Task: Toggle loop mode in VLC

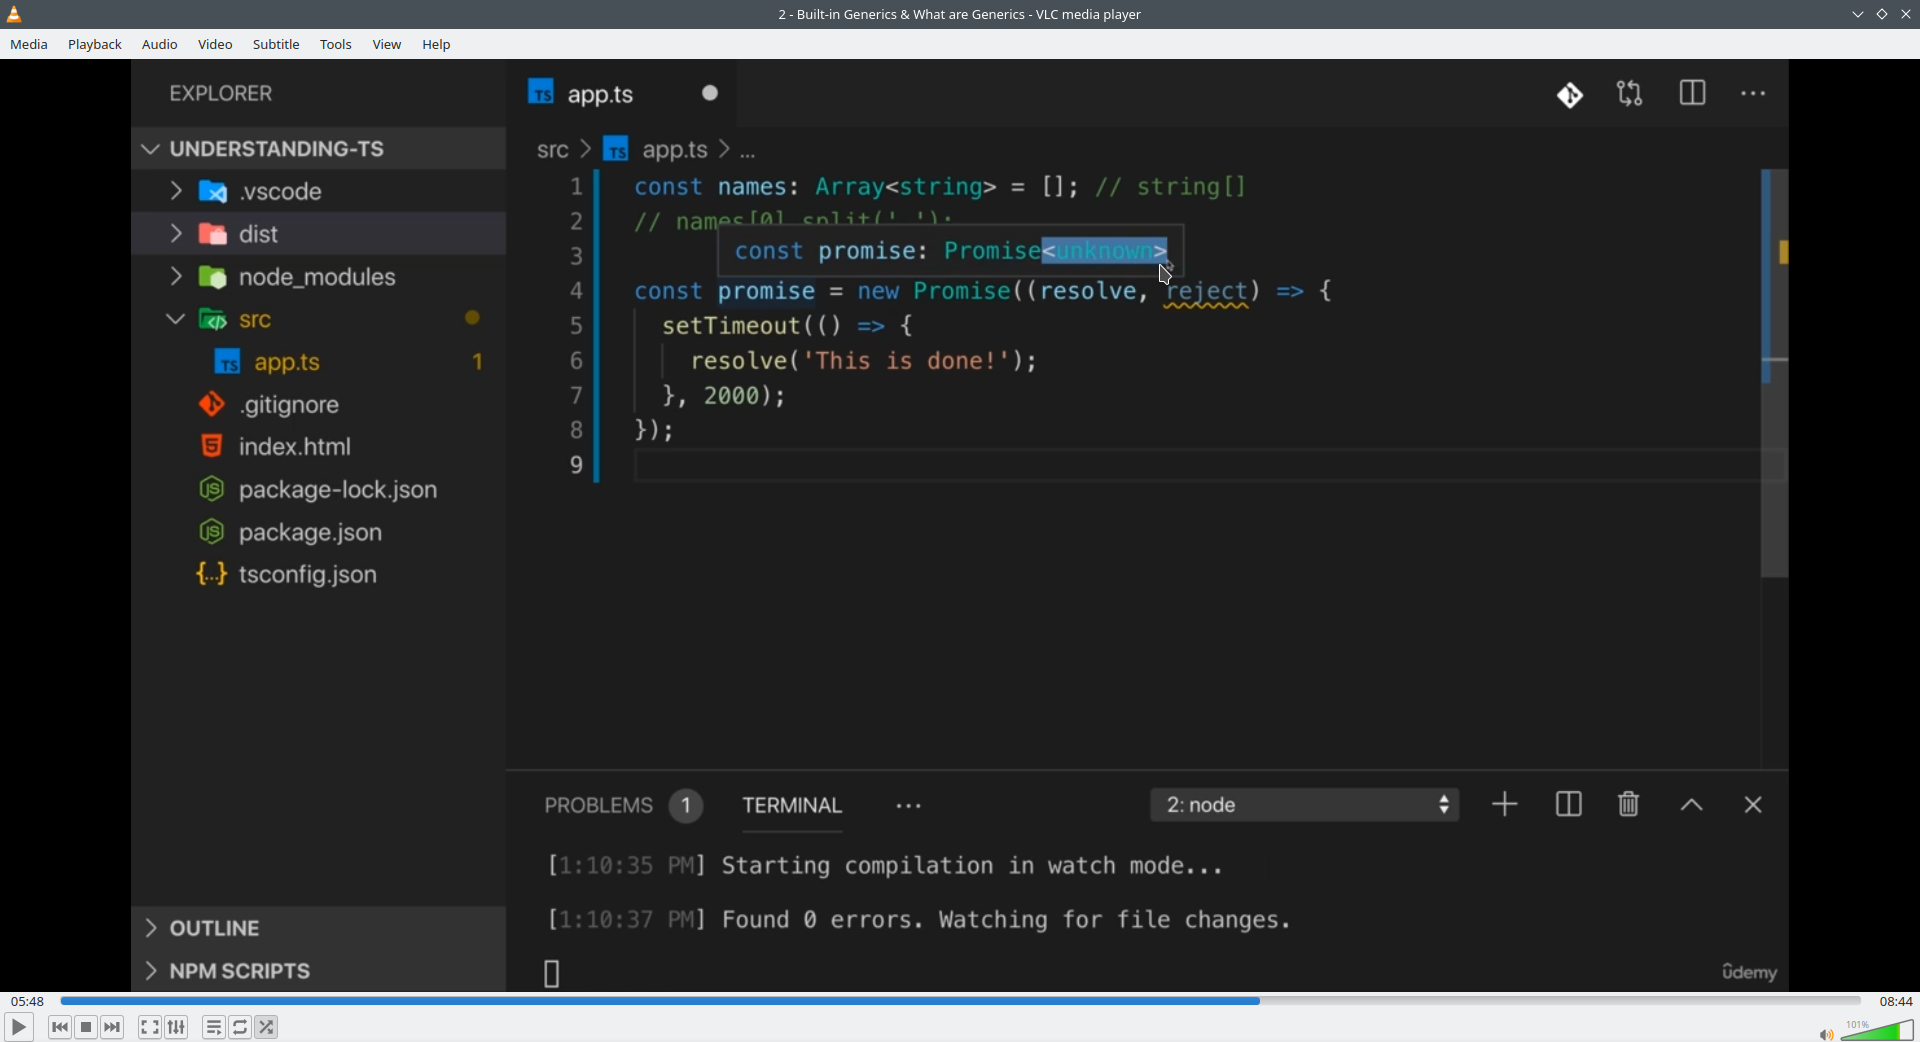Action: (241, 1027)
